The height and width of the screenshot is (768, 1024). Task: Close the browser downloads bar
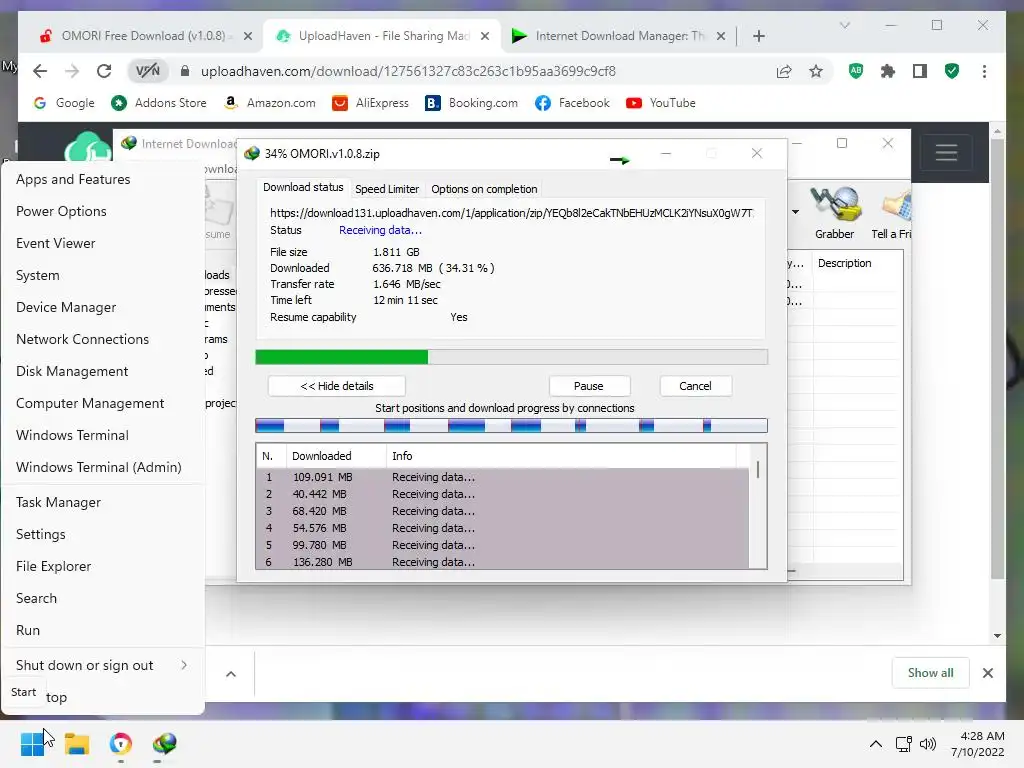[x=987, y=673]
